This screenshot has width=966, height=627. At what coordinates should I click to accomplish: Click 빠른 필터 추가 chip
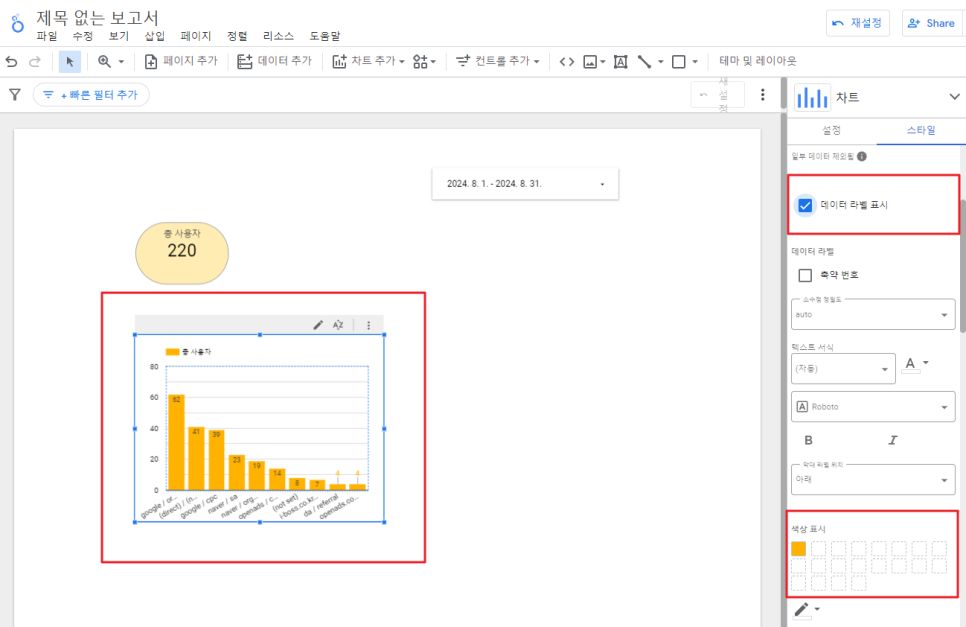pyautogui.click(x=91, y=95)
